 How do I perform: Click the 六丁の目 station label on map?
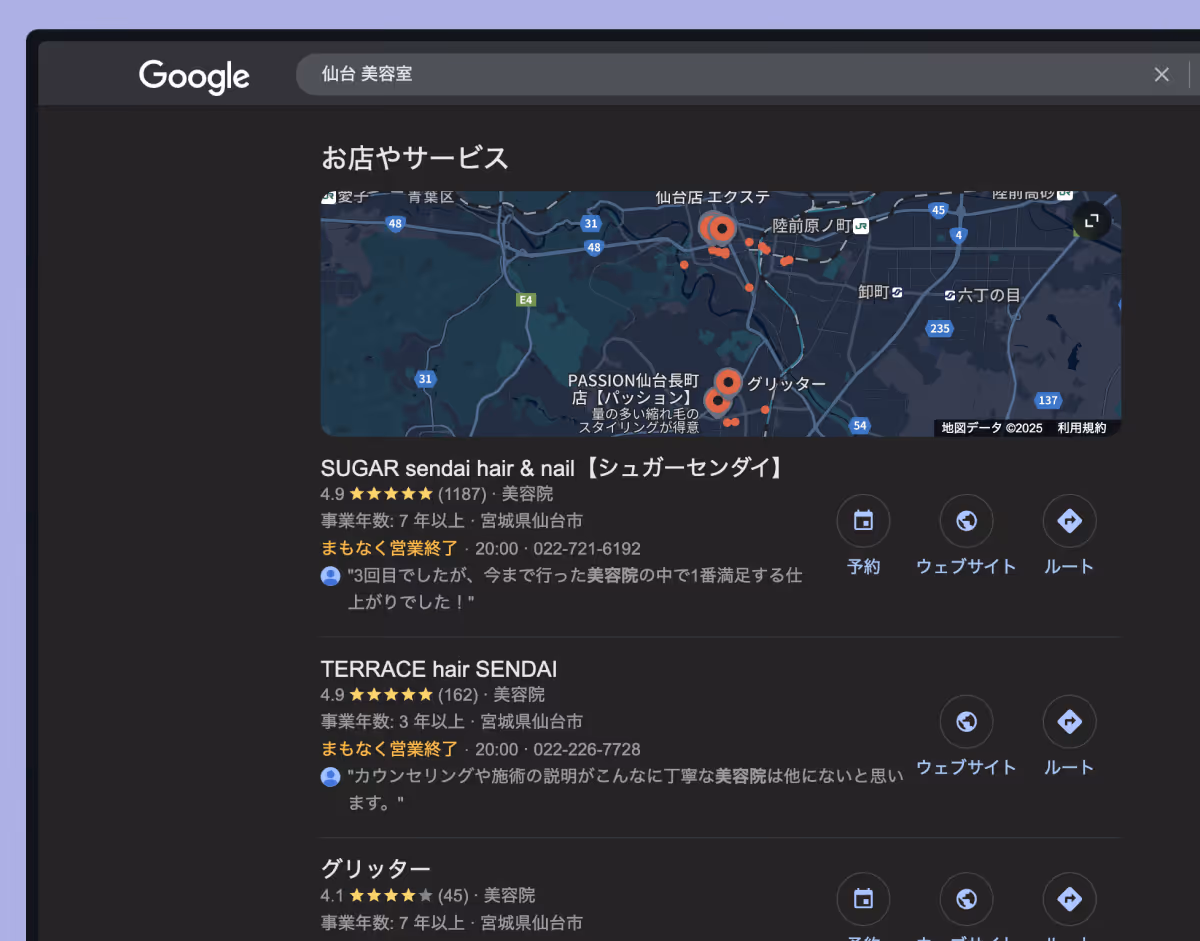coord(989,295)
